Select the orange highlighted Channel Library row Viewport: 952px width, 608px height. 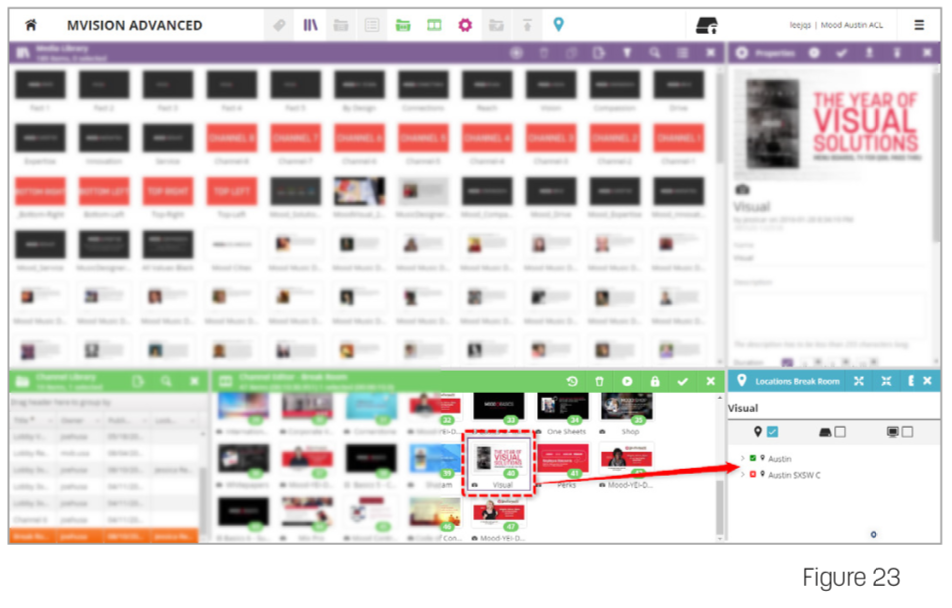pyautogui.click(x=104, y=536)
